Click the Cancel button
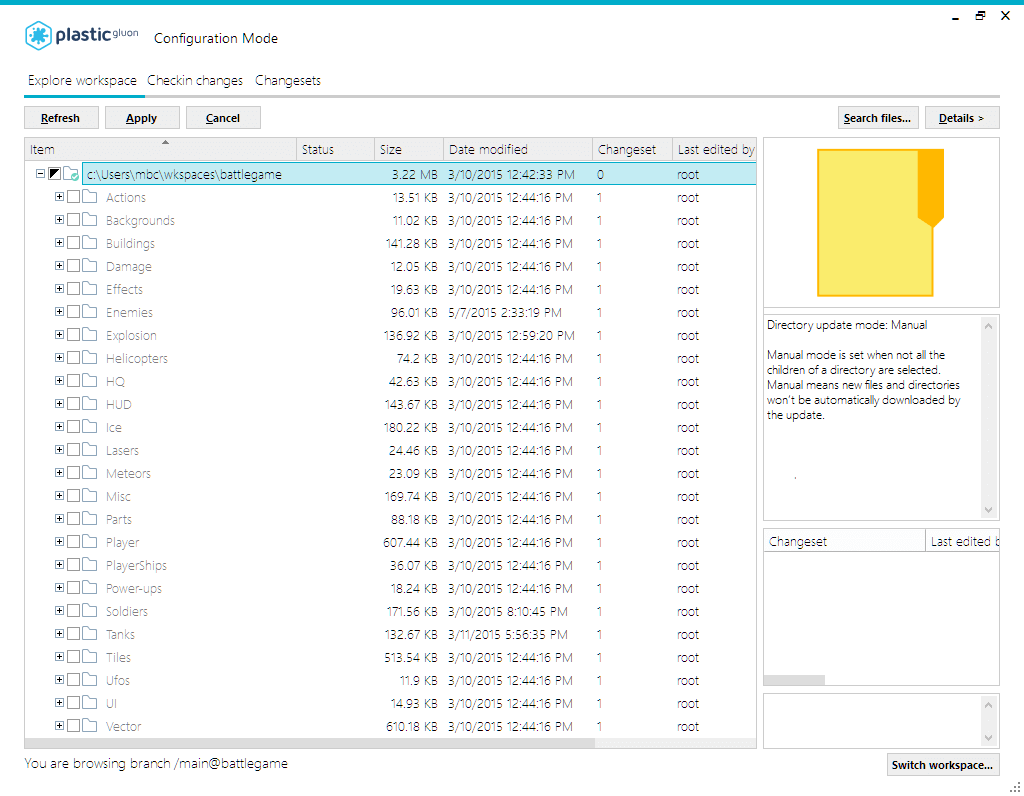This screenshot has width=1024, height=796. [223, 118]
